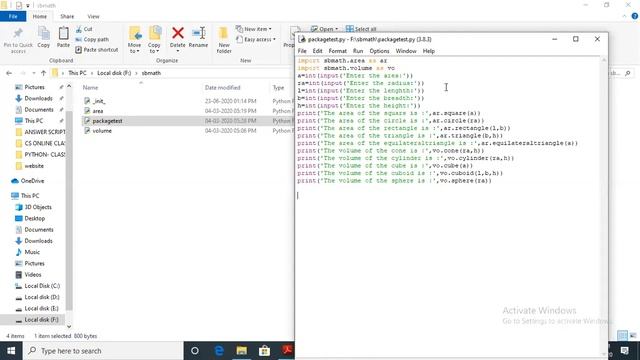Open IDLE Help menu

(x=429, y=51)
